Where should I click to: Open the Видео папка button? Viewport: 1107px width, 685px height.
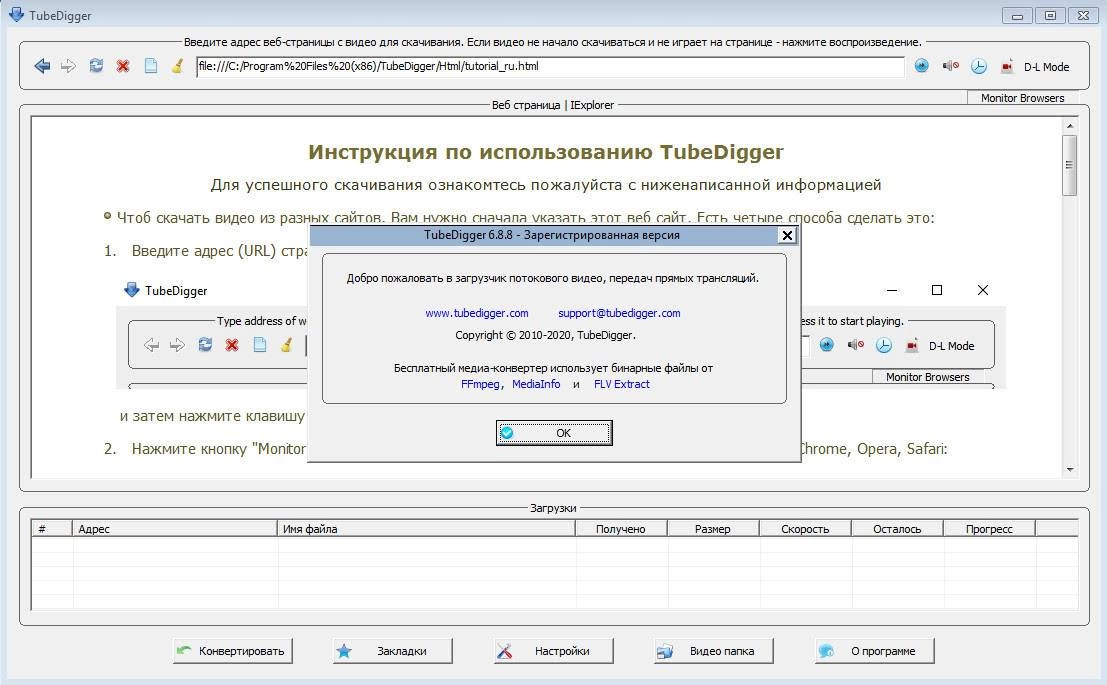tap(714, 651)
